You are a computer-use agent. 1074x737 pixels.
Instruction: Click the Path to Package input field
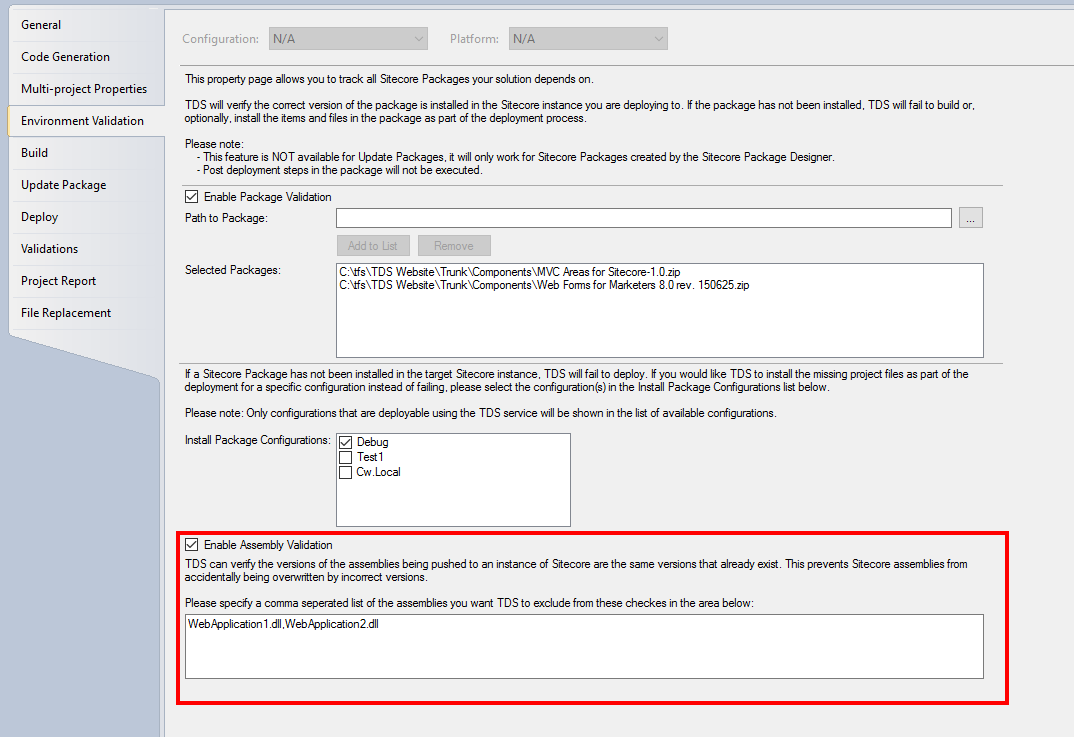click(x=643, y=218)
